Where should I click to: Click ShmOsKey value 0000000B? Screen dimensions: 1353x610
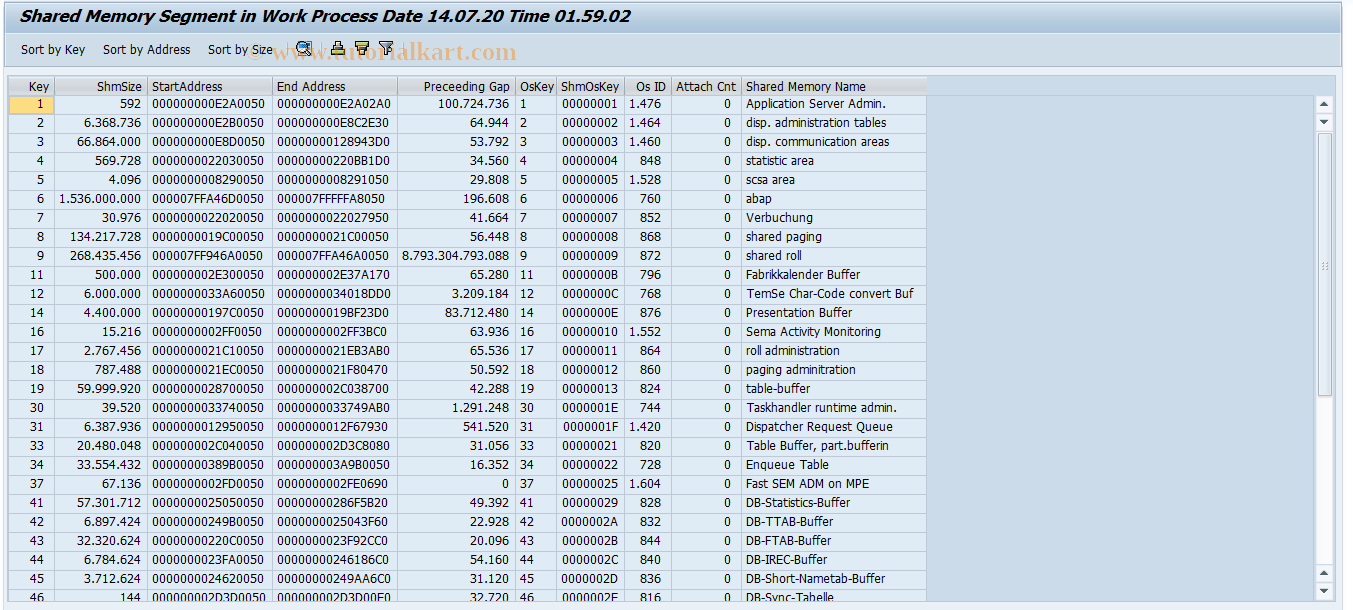point(591,275)
